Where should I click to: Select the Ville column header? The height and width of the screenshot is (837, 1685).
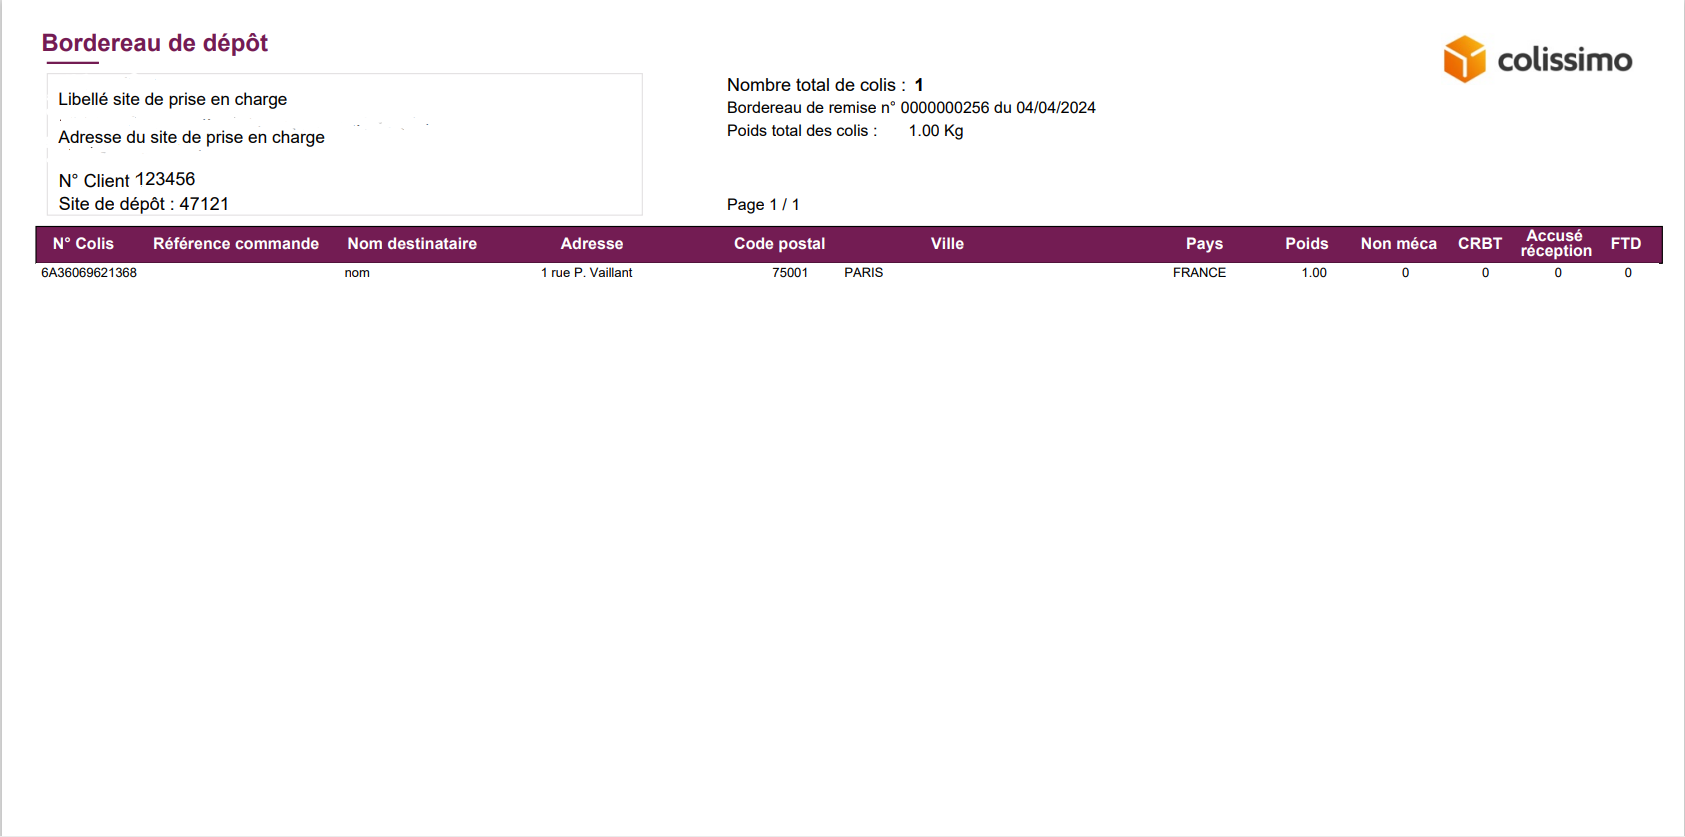coord(947,244)
